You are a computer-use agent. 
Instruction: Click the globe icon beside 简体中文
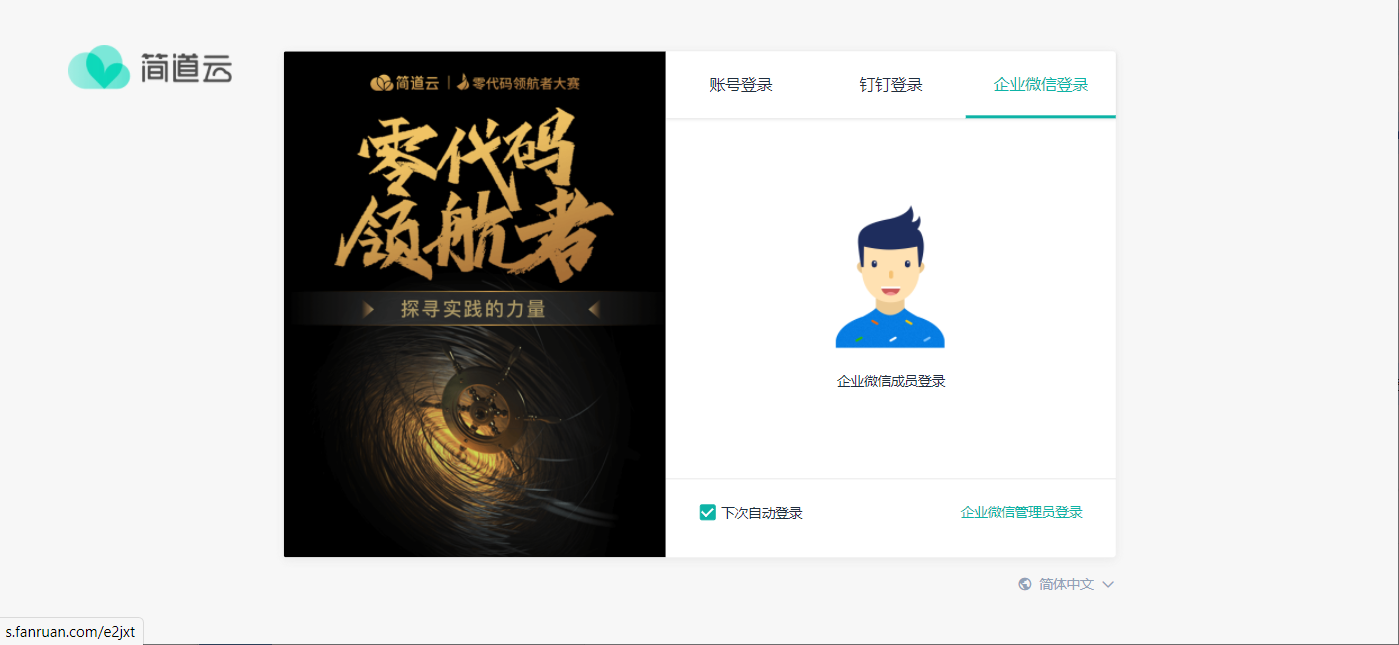[x=1025, y=584]
